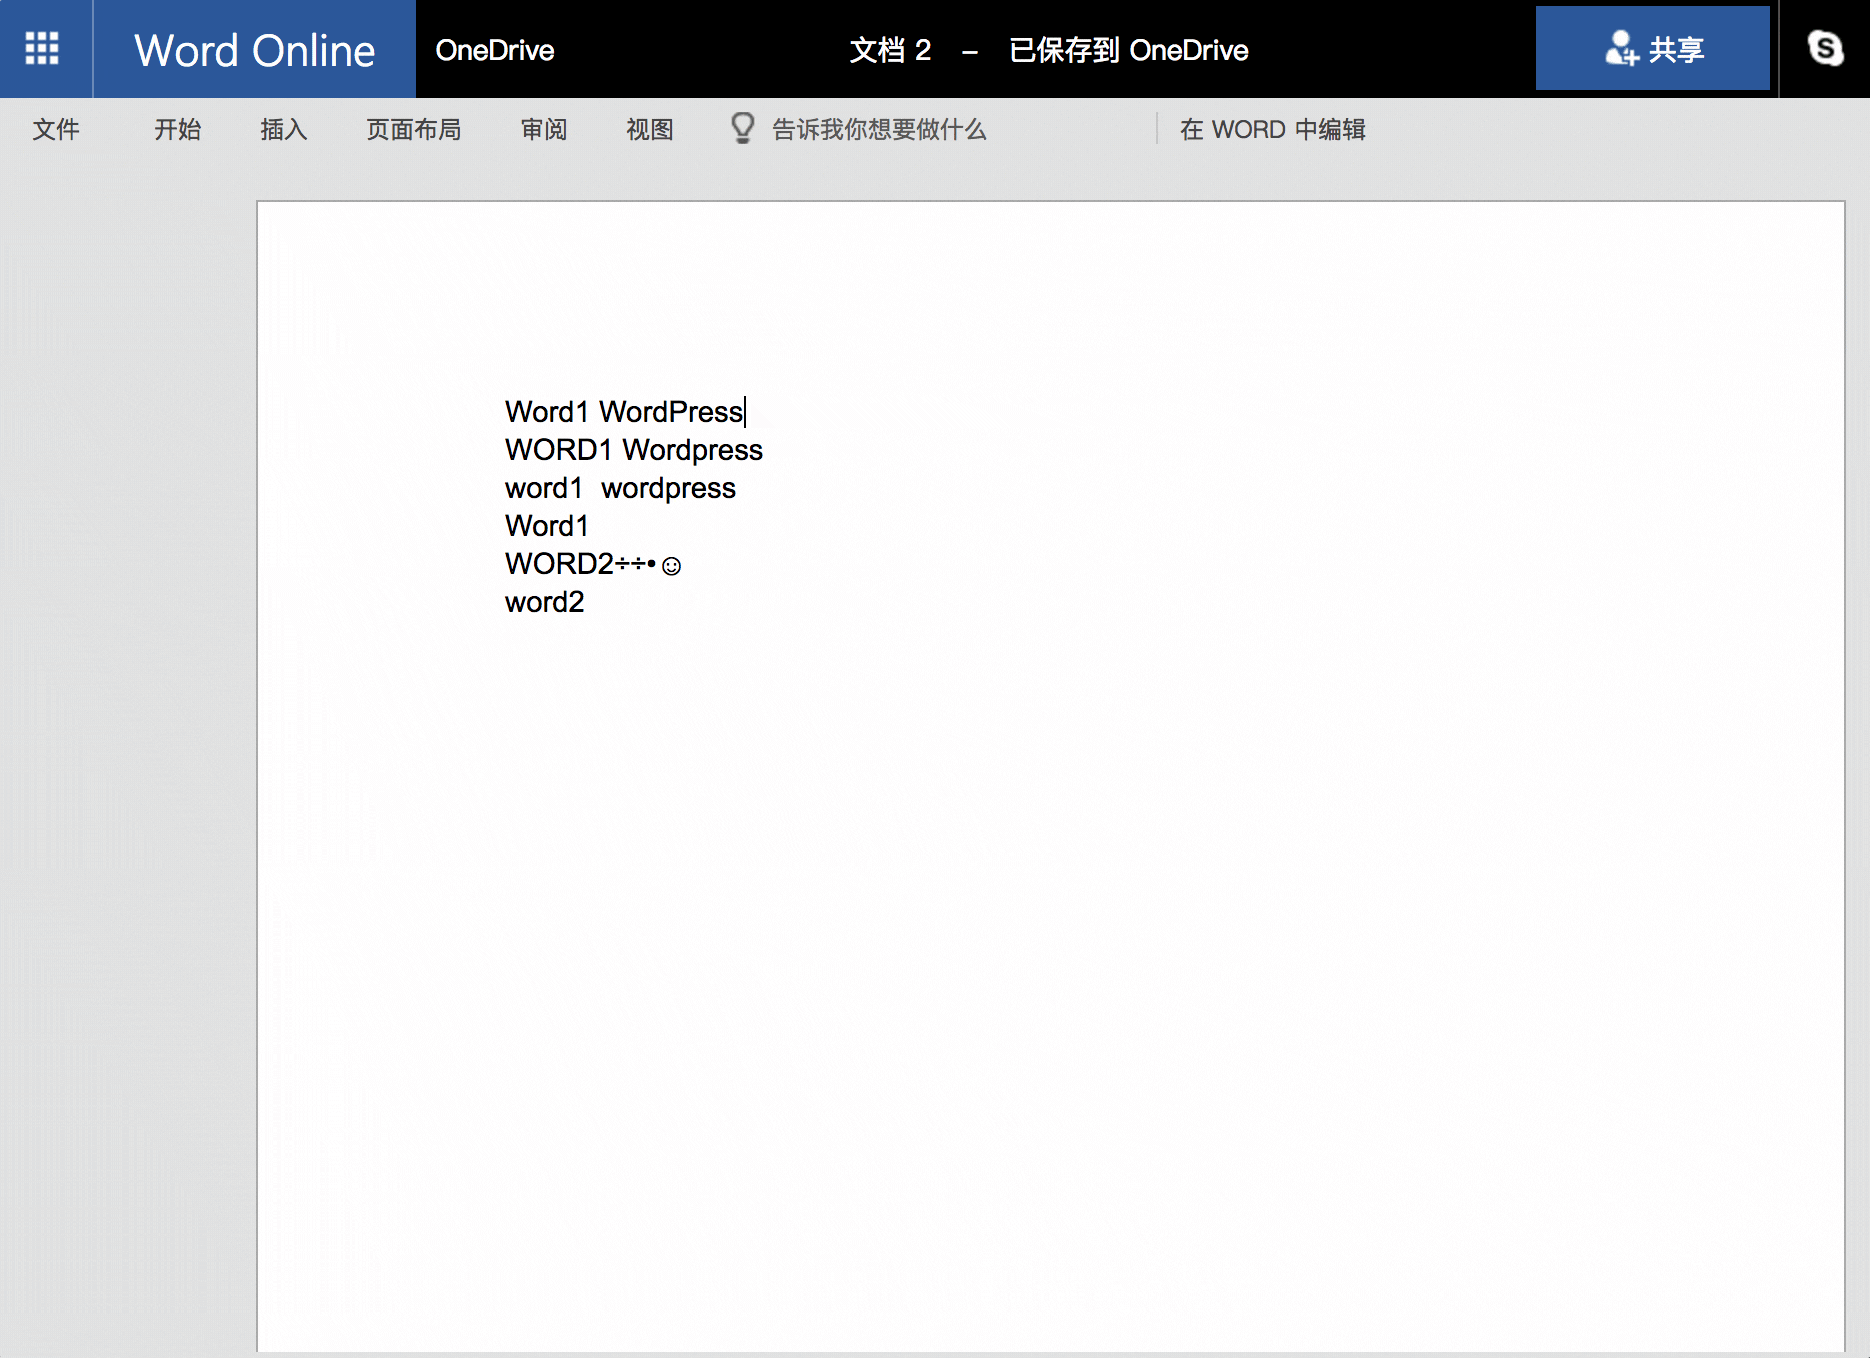
Task: Click the standalone 'Word1' line
Action: [x=547, y=526]
